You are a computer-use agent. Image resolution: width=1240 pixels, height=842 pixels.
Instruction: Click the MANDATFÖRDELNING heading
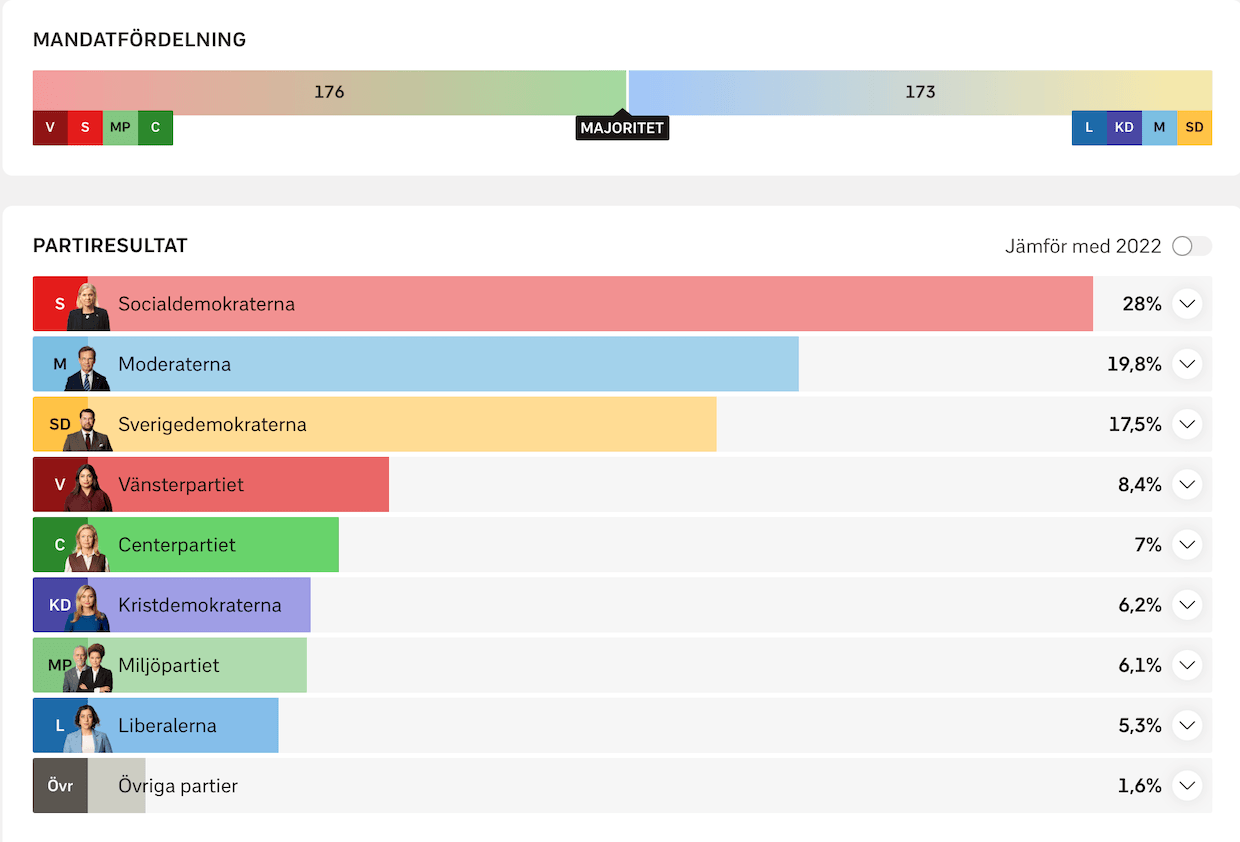pyautogui.click(x=139, y=40)
